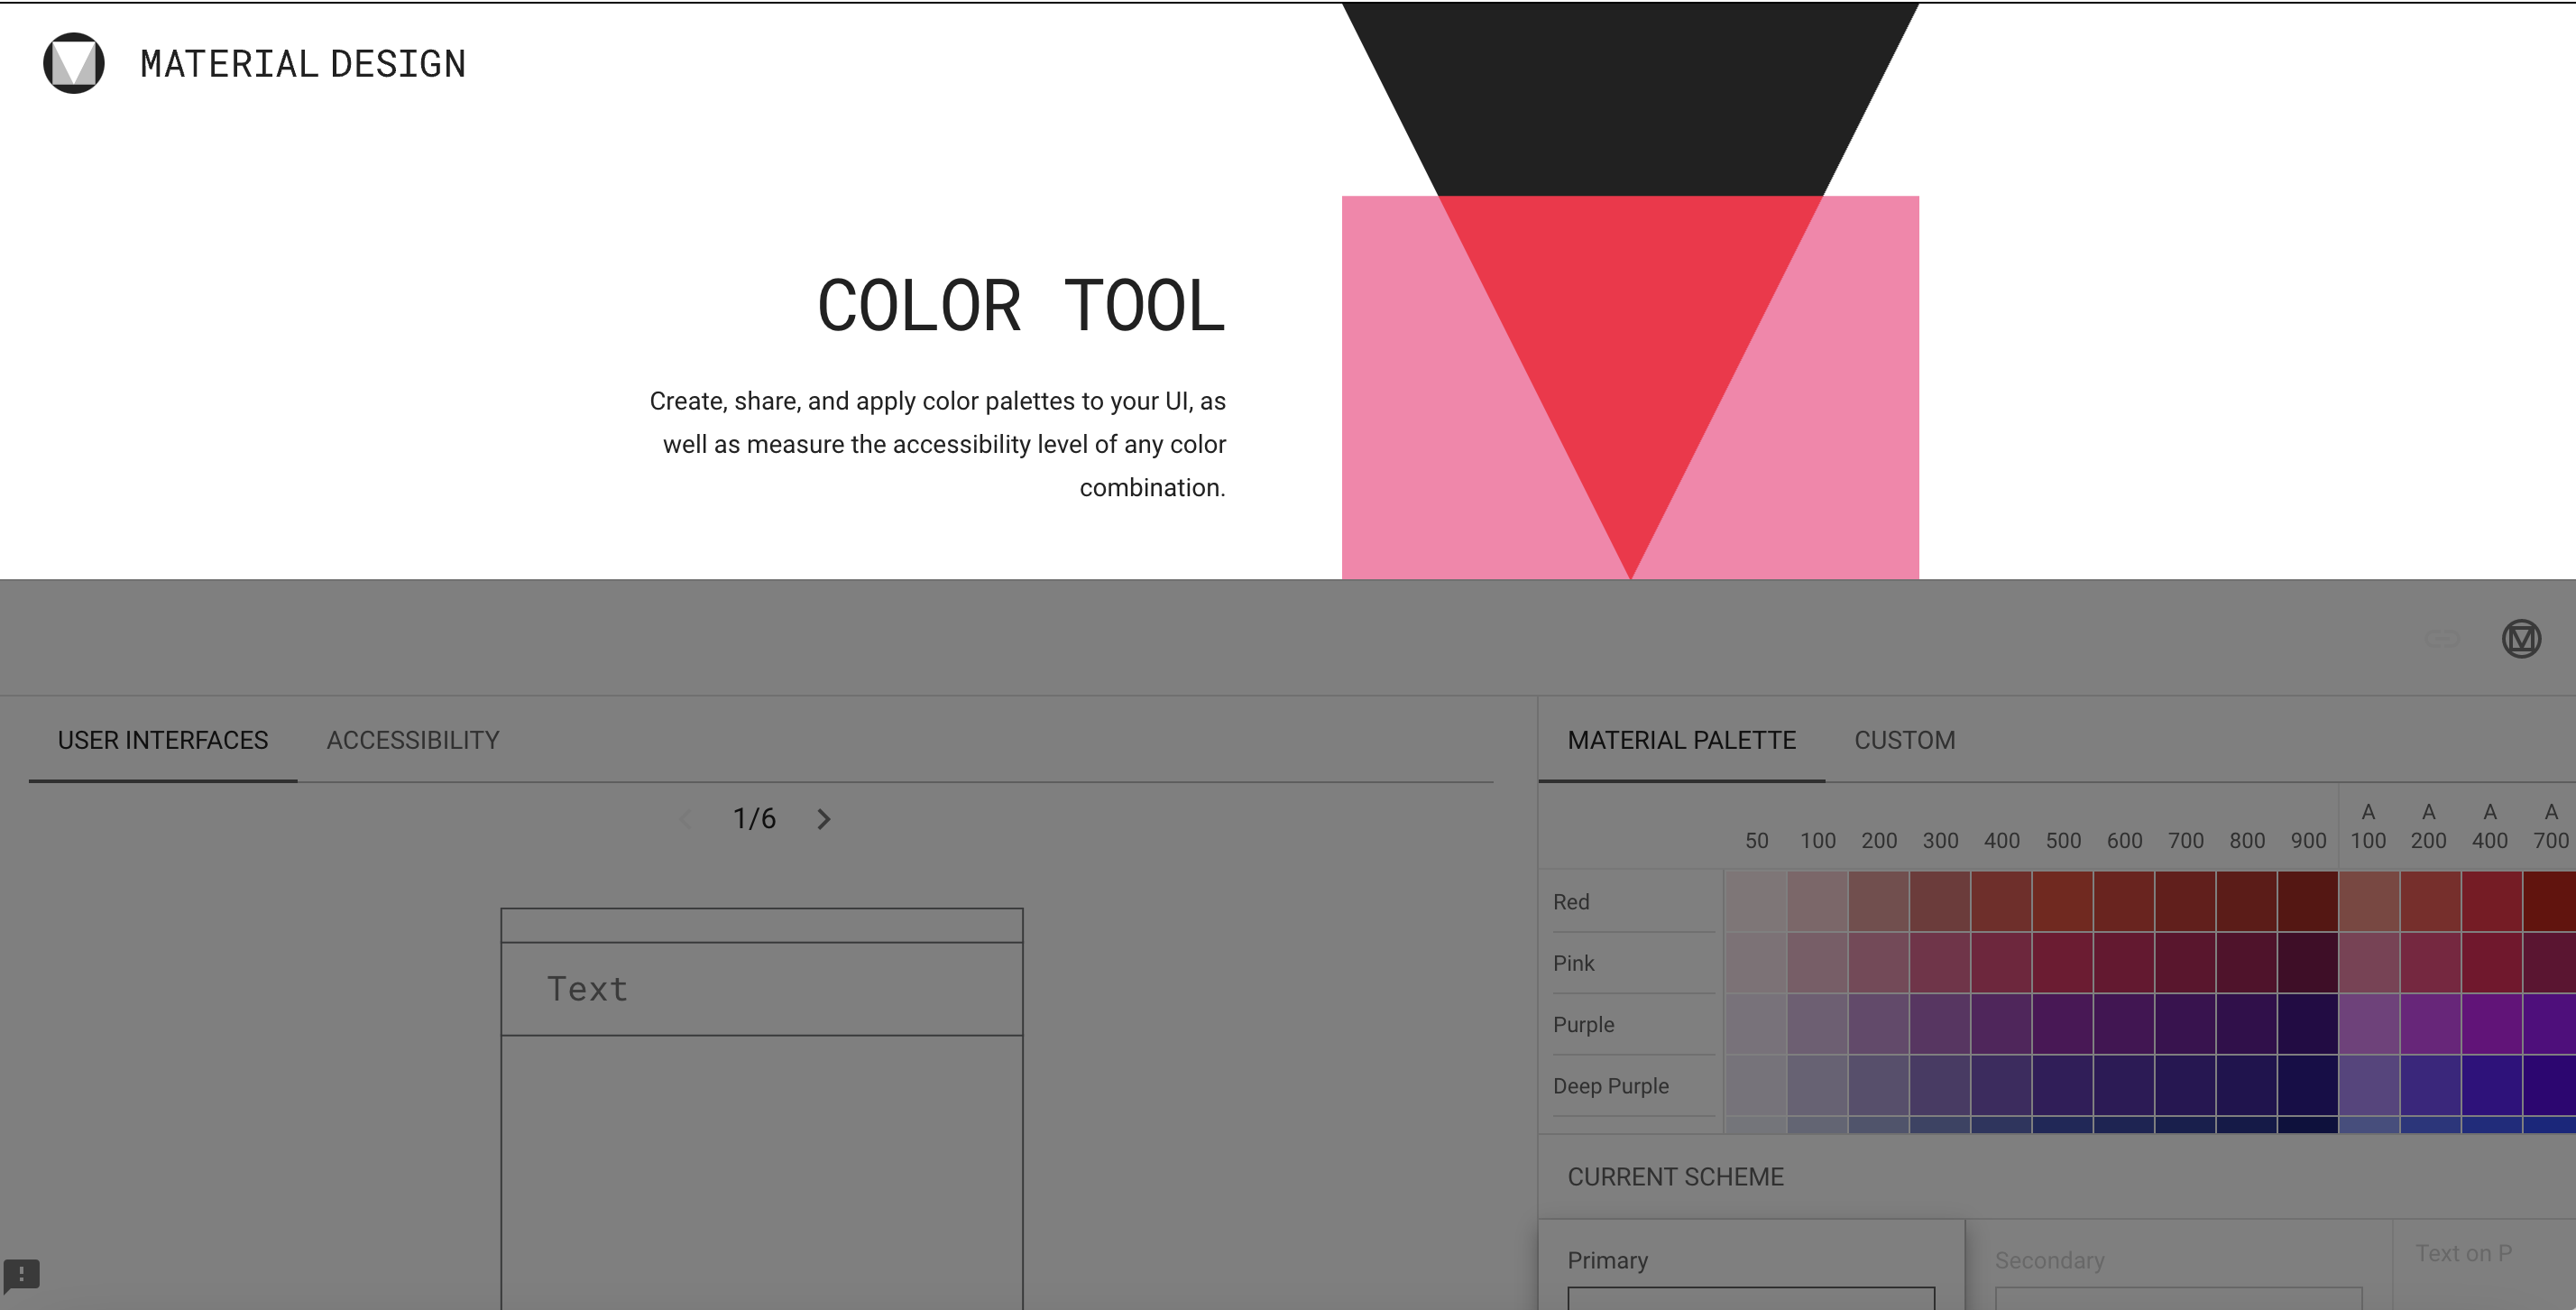This screenshot has height=1310, width=2576.
Task: Pick the Red 500 swatch
Action: pyautogui.click(x=2063, y=901)
